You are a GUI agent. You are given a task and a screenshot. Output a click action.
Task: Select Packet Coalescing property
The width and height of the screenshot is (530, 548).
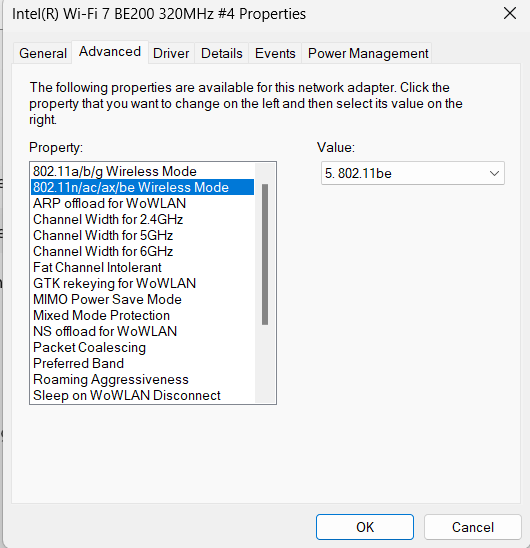click(142, 347)
